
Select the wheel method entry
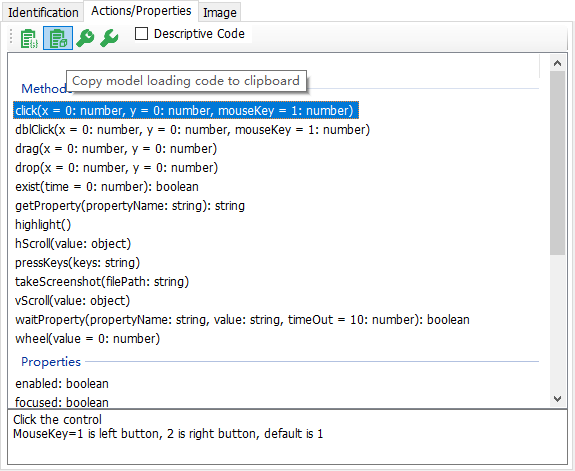[88, 339]
